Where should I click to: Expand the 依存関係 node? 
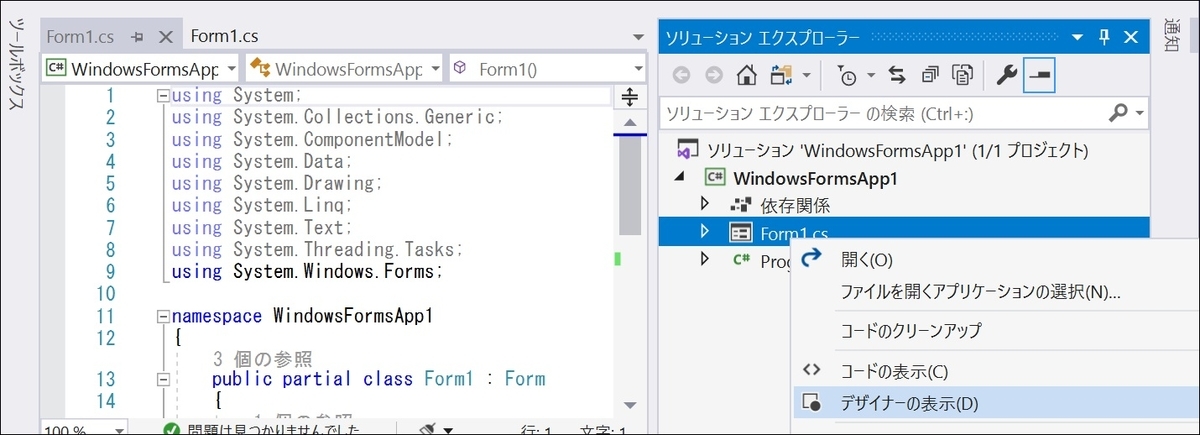(705, 204)
